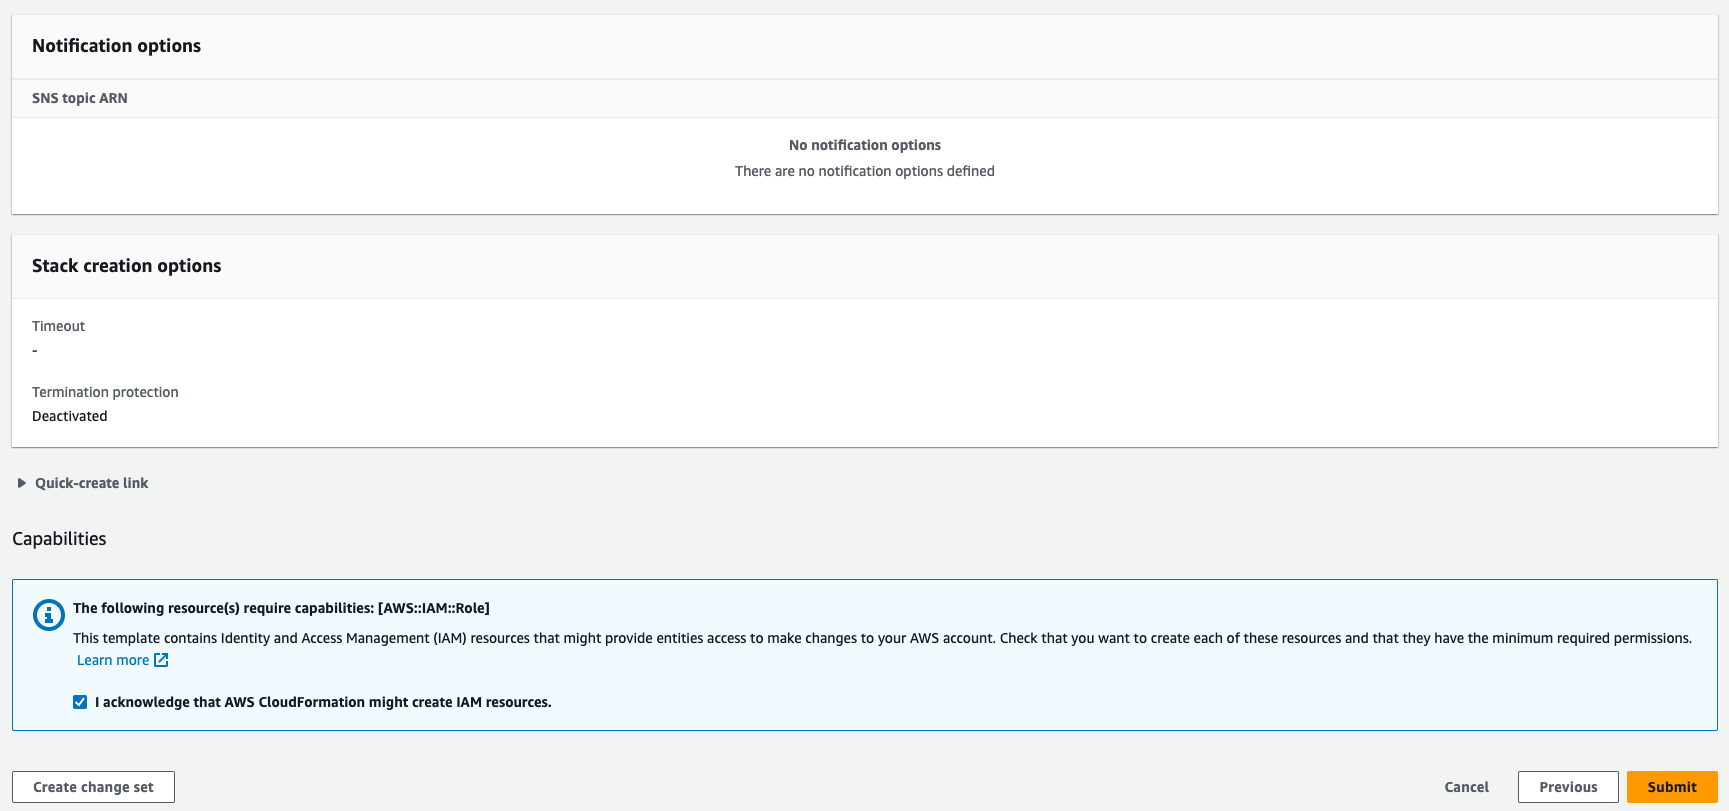The height and width of the screenshot is (811, 1729).
Task: Uncheck the IAM resources acknowledgement checkbox
Action: pos(80,702)
